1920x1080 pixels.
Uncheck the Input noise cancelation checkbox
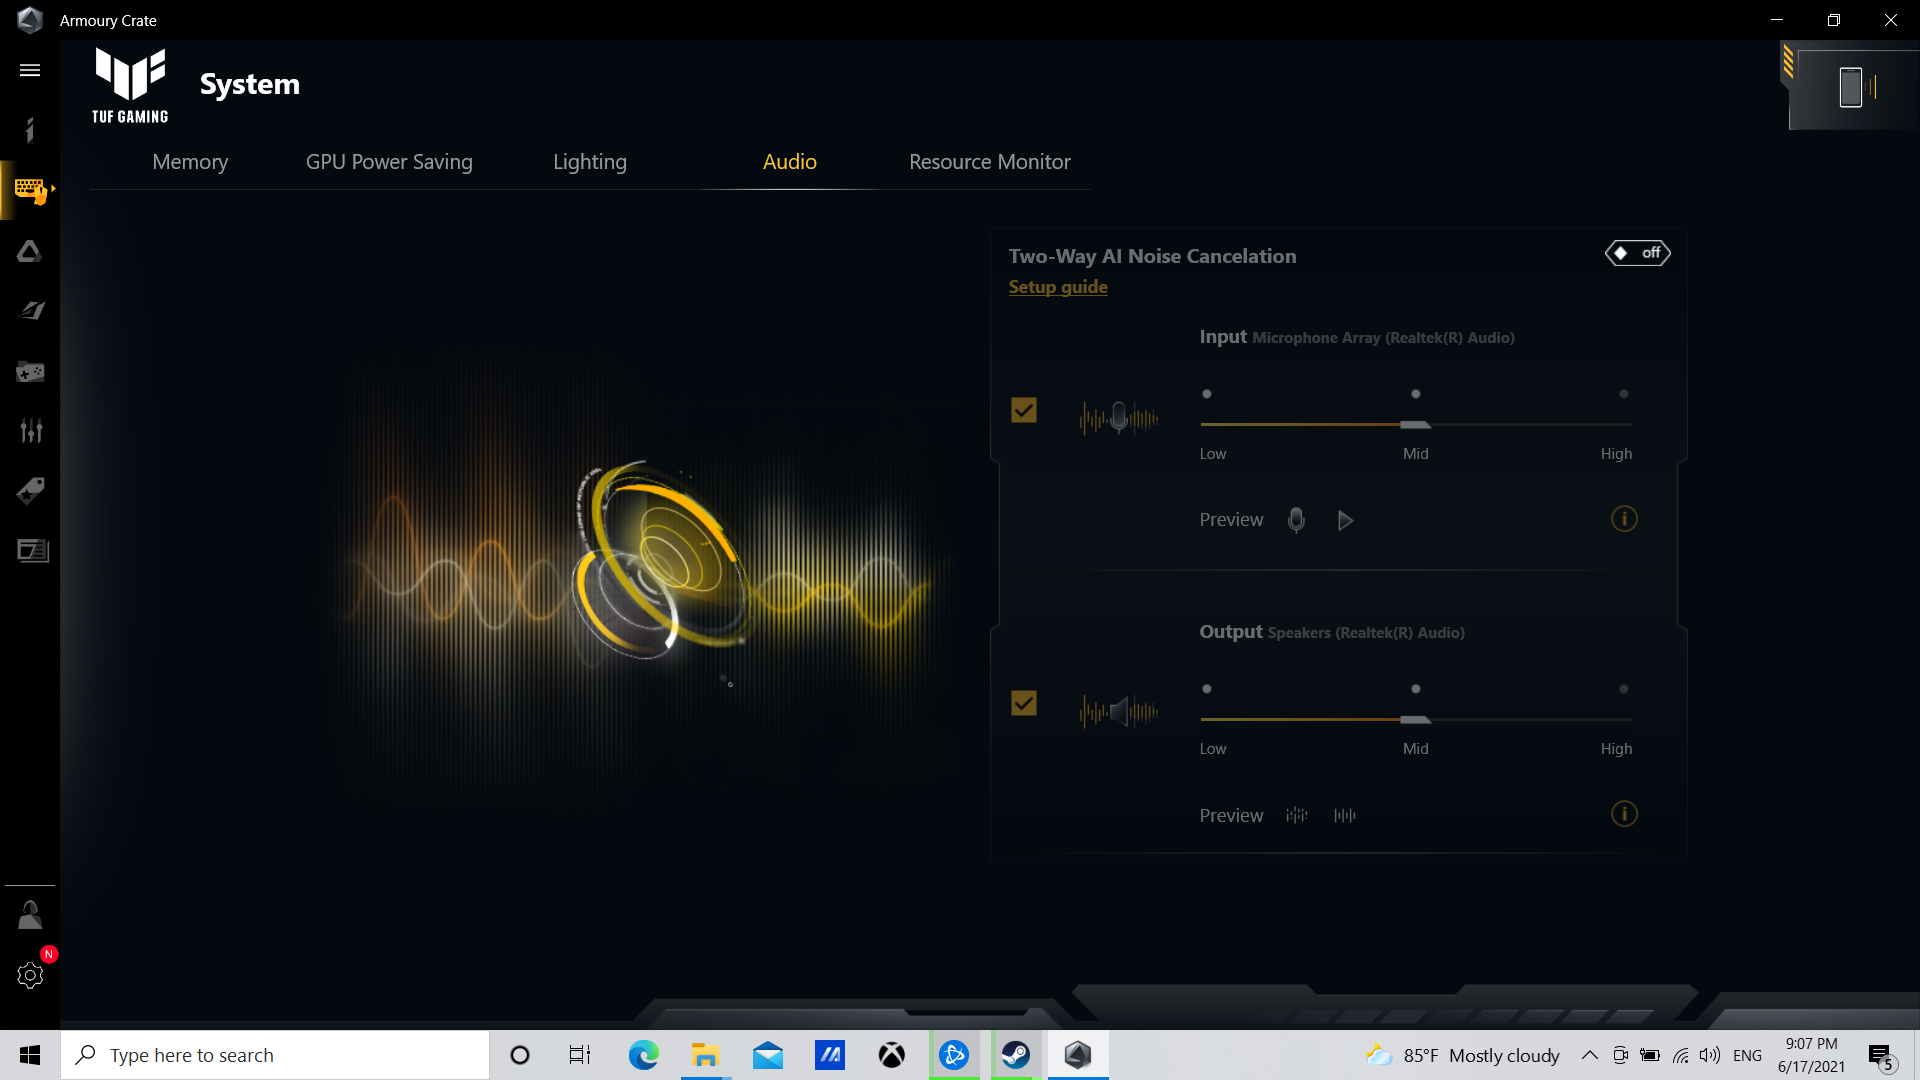[1024, 410]
